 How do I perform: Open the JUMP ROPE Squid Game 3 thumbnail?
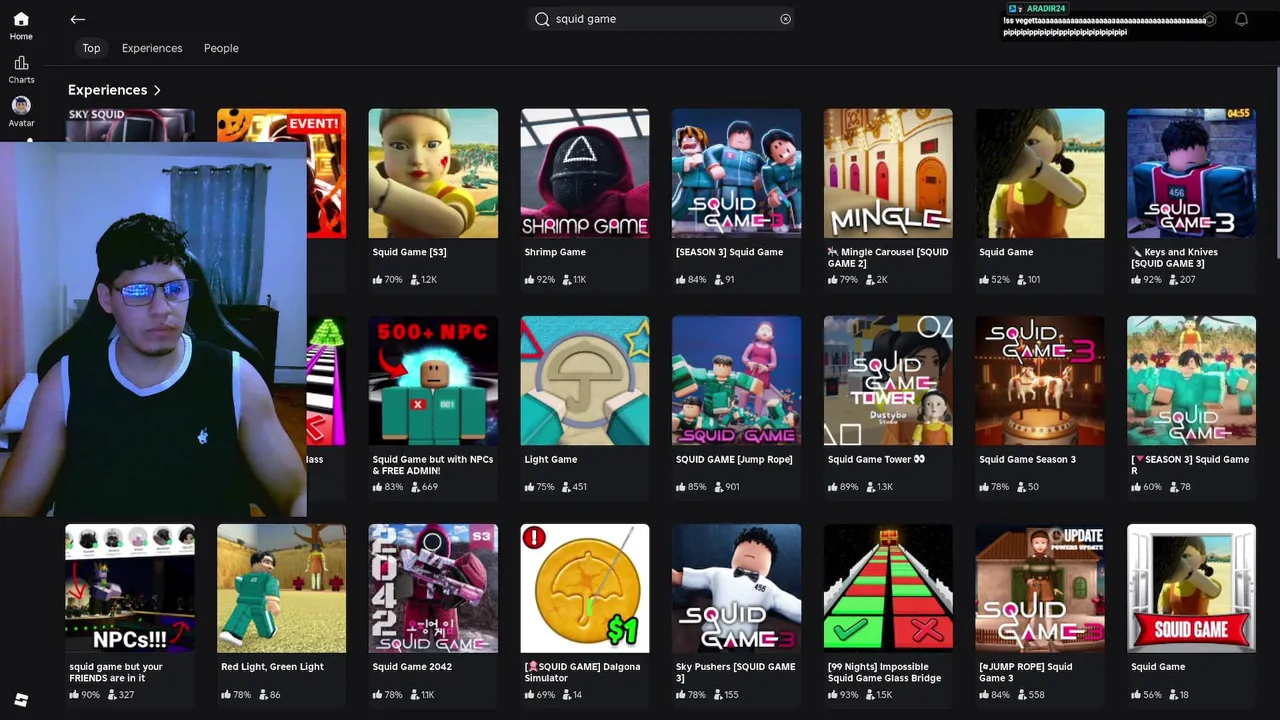1040,588
